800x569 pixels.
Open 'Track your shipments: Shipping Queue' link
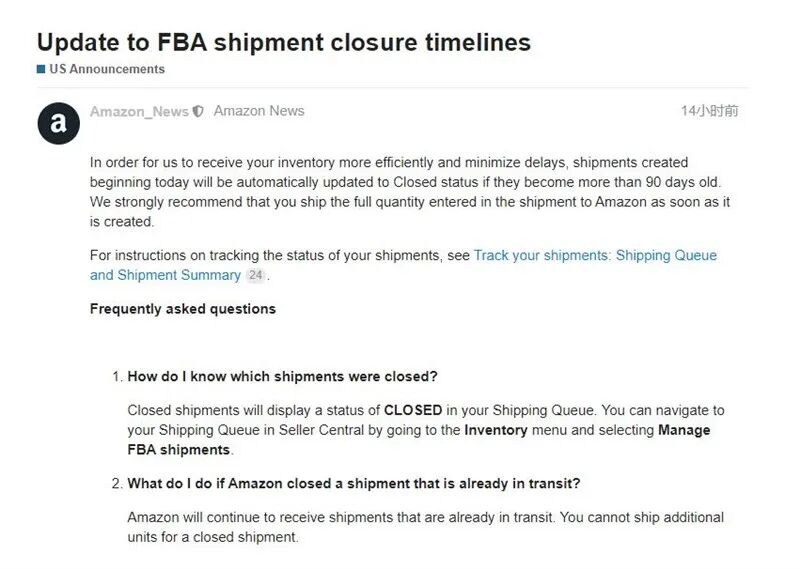pyautogui.click(x=595, y=255)
